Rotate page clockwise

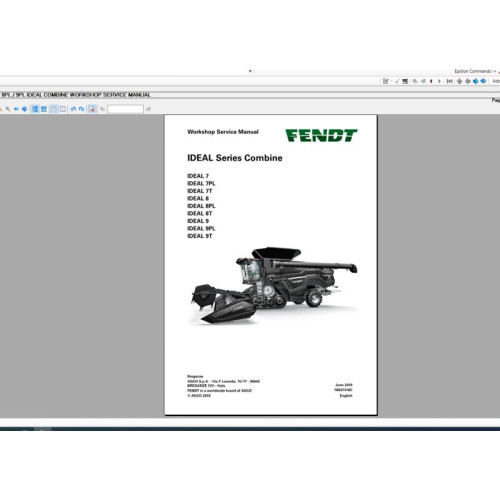point(81,109)
